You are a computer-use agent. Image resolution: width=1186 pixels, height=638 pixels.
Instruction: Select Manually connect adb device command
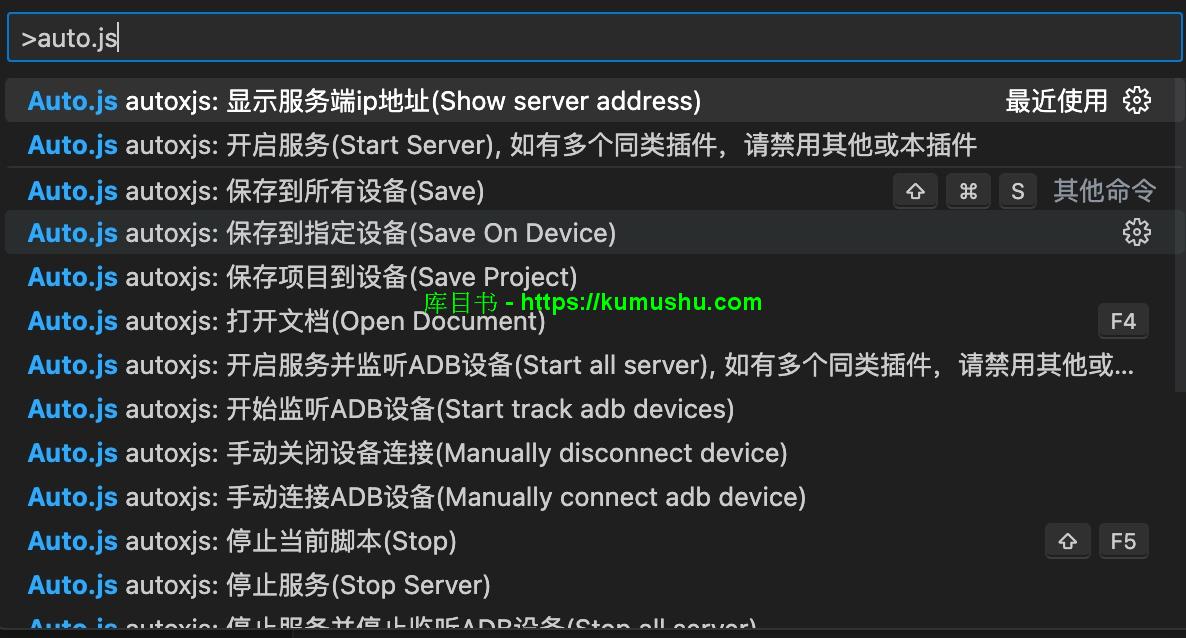tap(593, 496)
